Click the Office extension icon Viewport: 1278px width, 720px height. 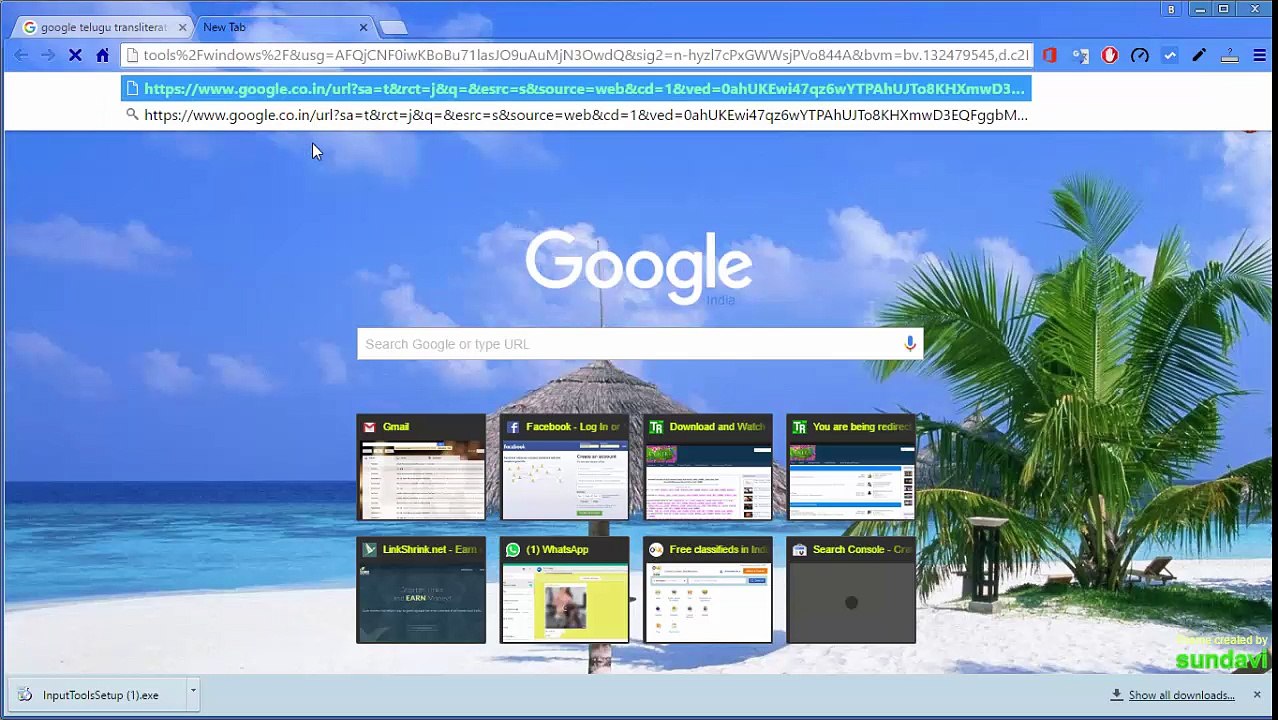(x=1049, y=56)
